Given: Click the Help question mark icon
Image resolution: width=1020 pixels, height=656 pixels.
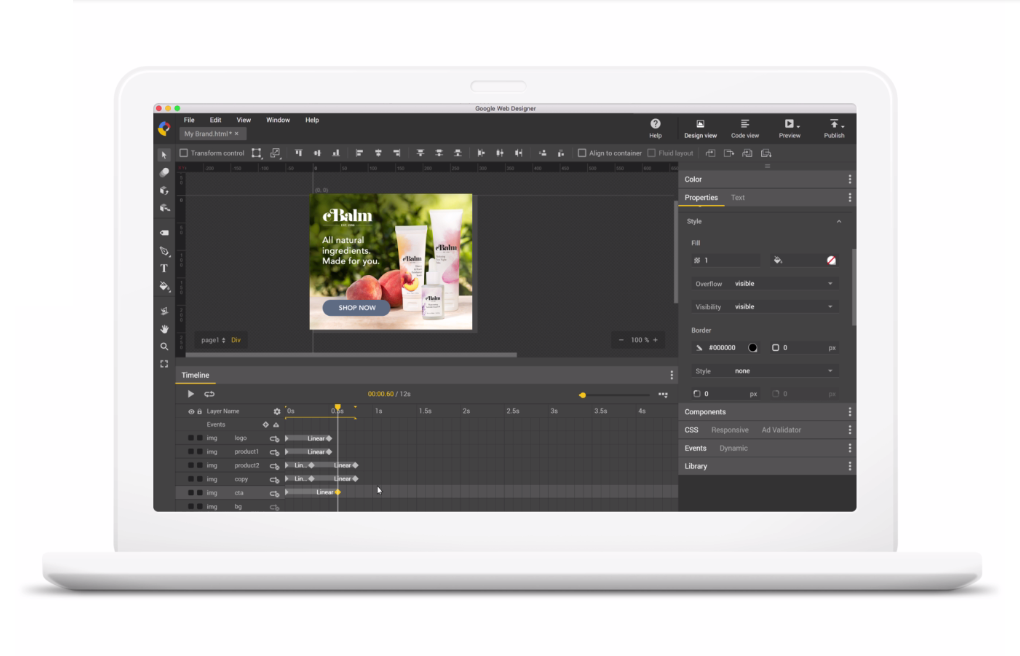Looking at the screenshot, I should (655, 124).
